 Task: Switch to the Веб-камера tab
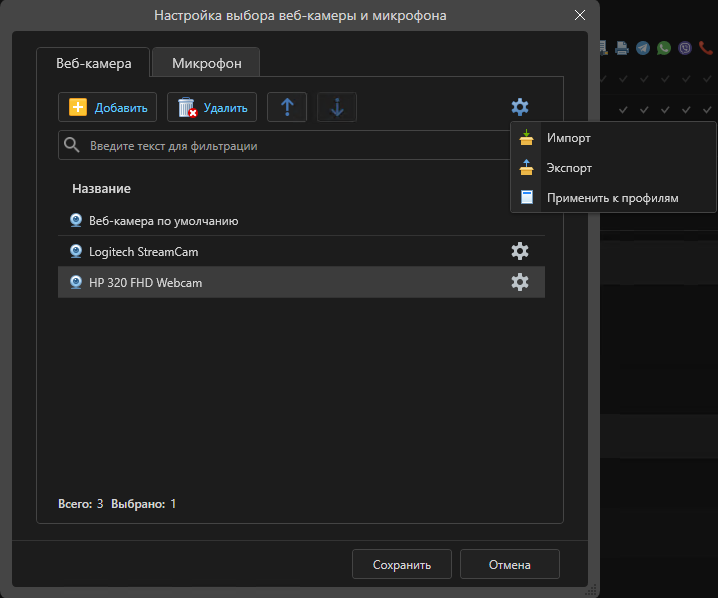point(93,62)
